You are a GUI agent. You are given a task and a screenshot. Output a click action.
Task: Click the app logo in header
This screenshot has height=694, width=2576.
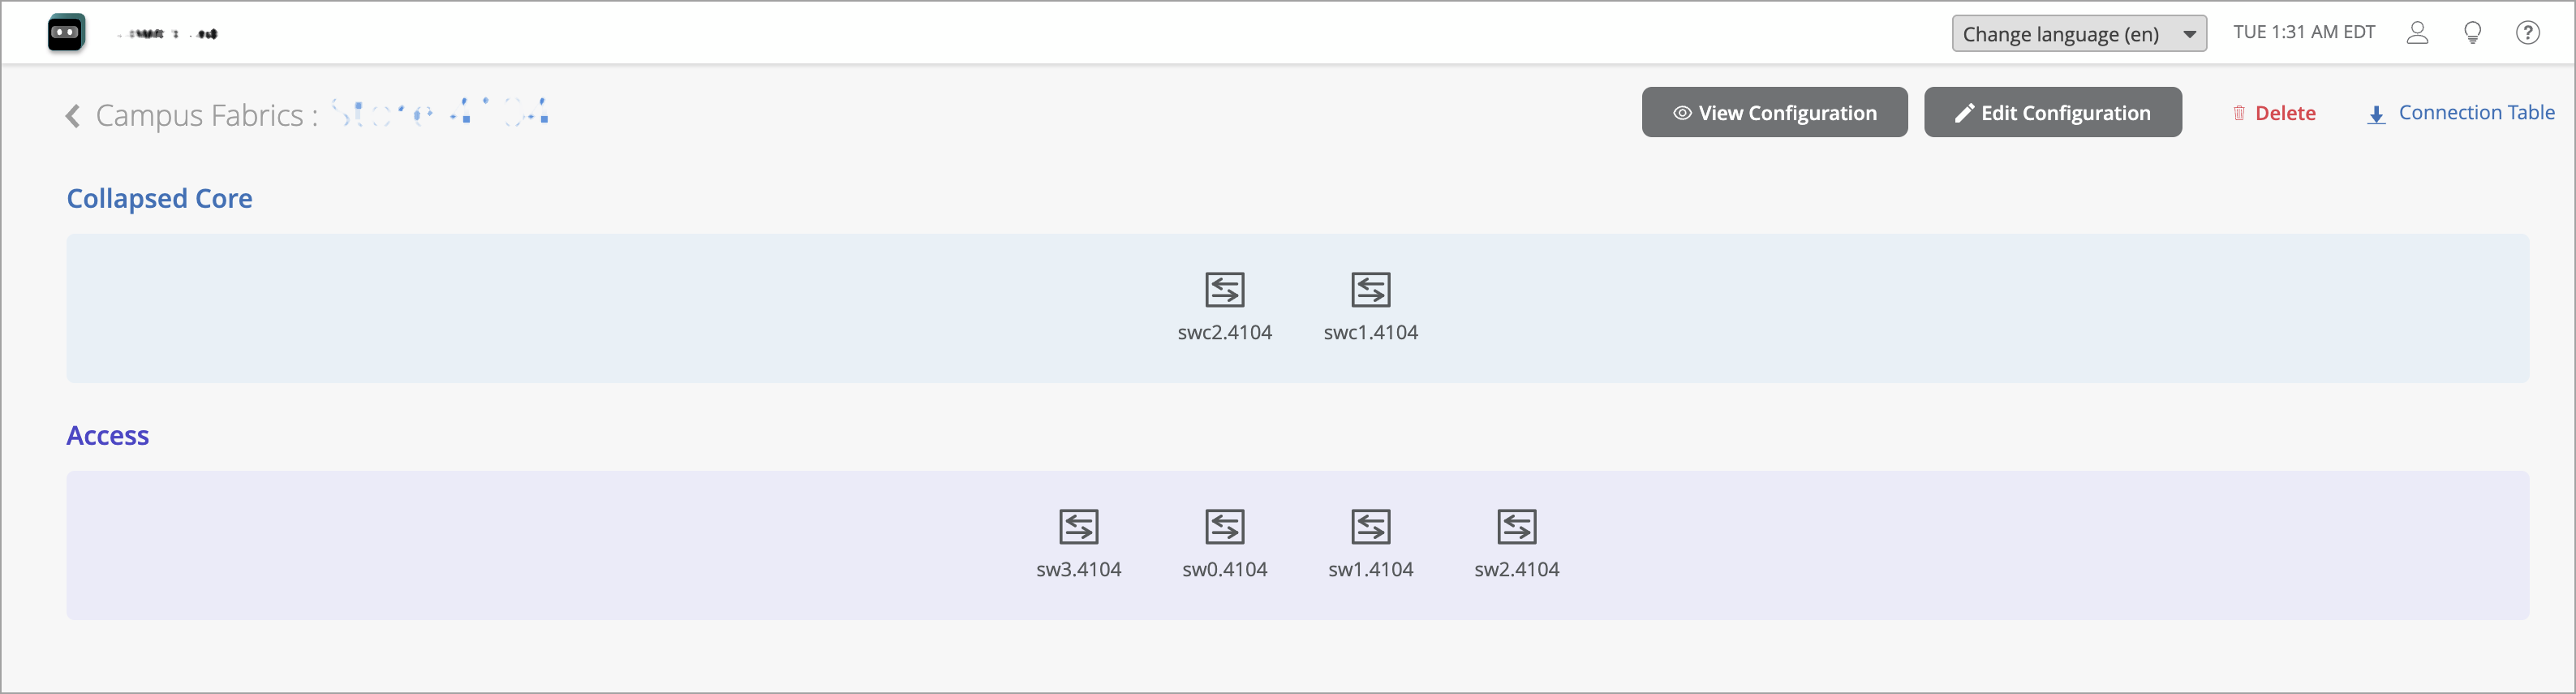pos(66,33)
